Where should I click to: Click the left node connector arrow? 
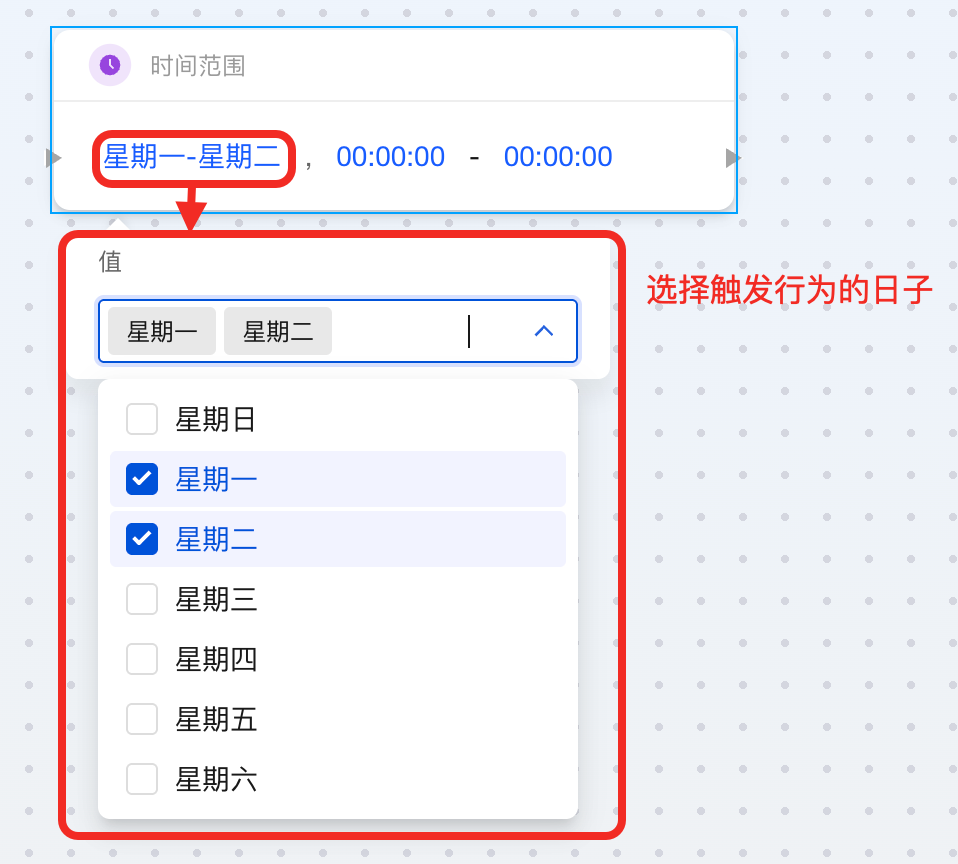(x=54, y=158)
